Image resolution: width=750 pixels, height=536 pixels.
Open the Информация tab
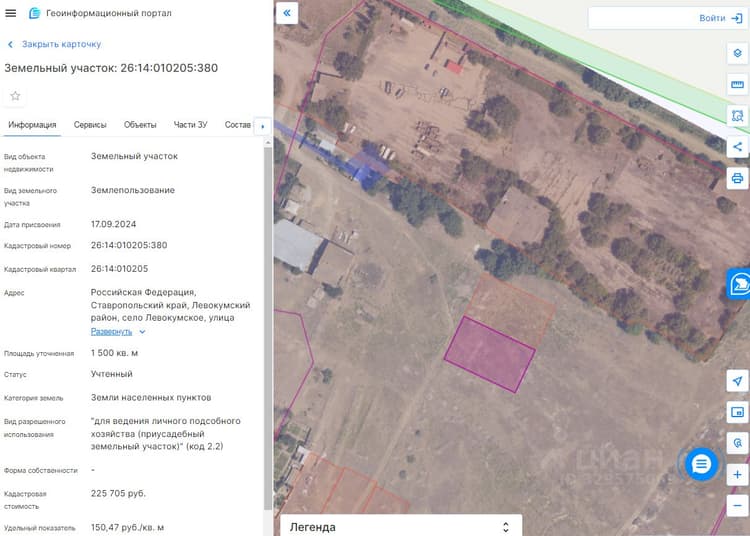32,125
